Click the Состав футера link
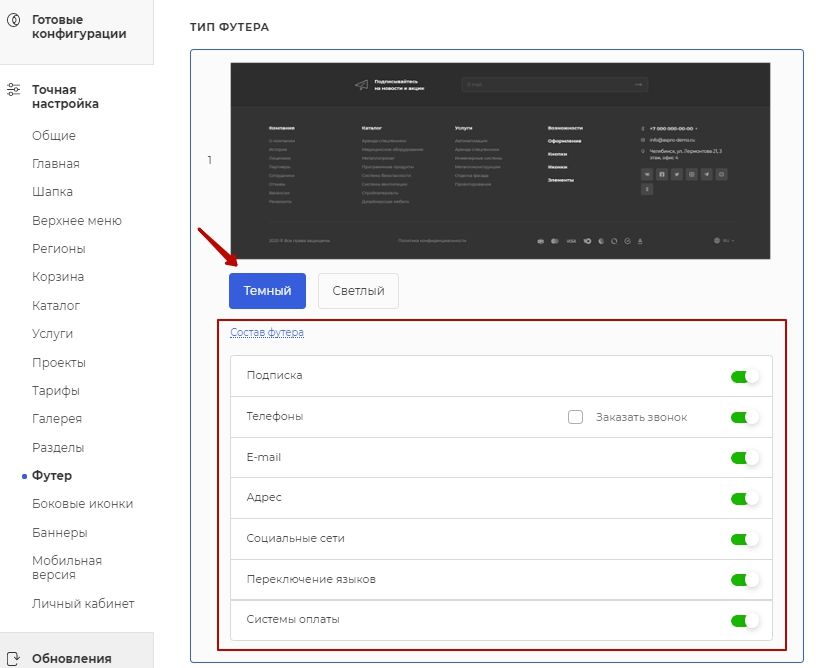Viewport: 822px width, 668px height. 267,332
